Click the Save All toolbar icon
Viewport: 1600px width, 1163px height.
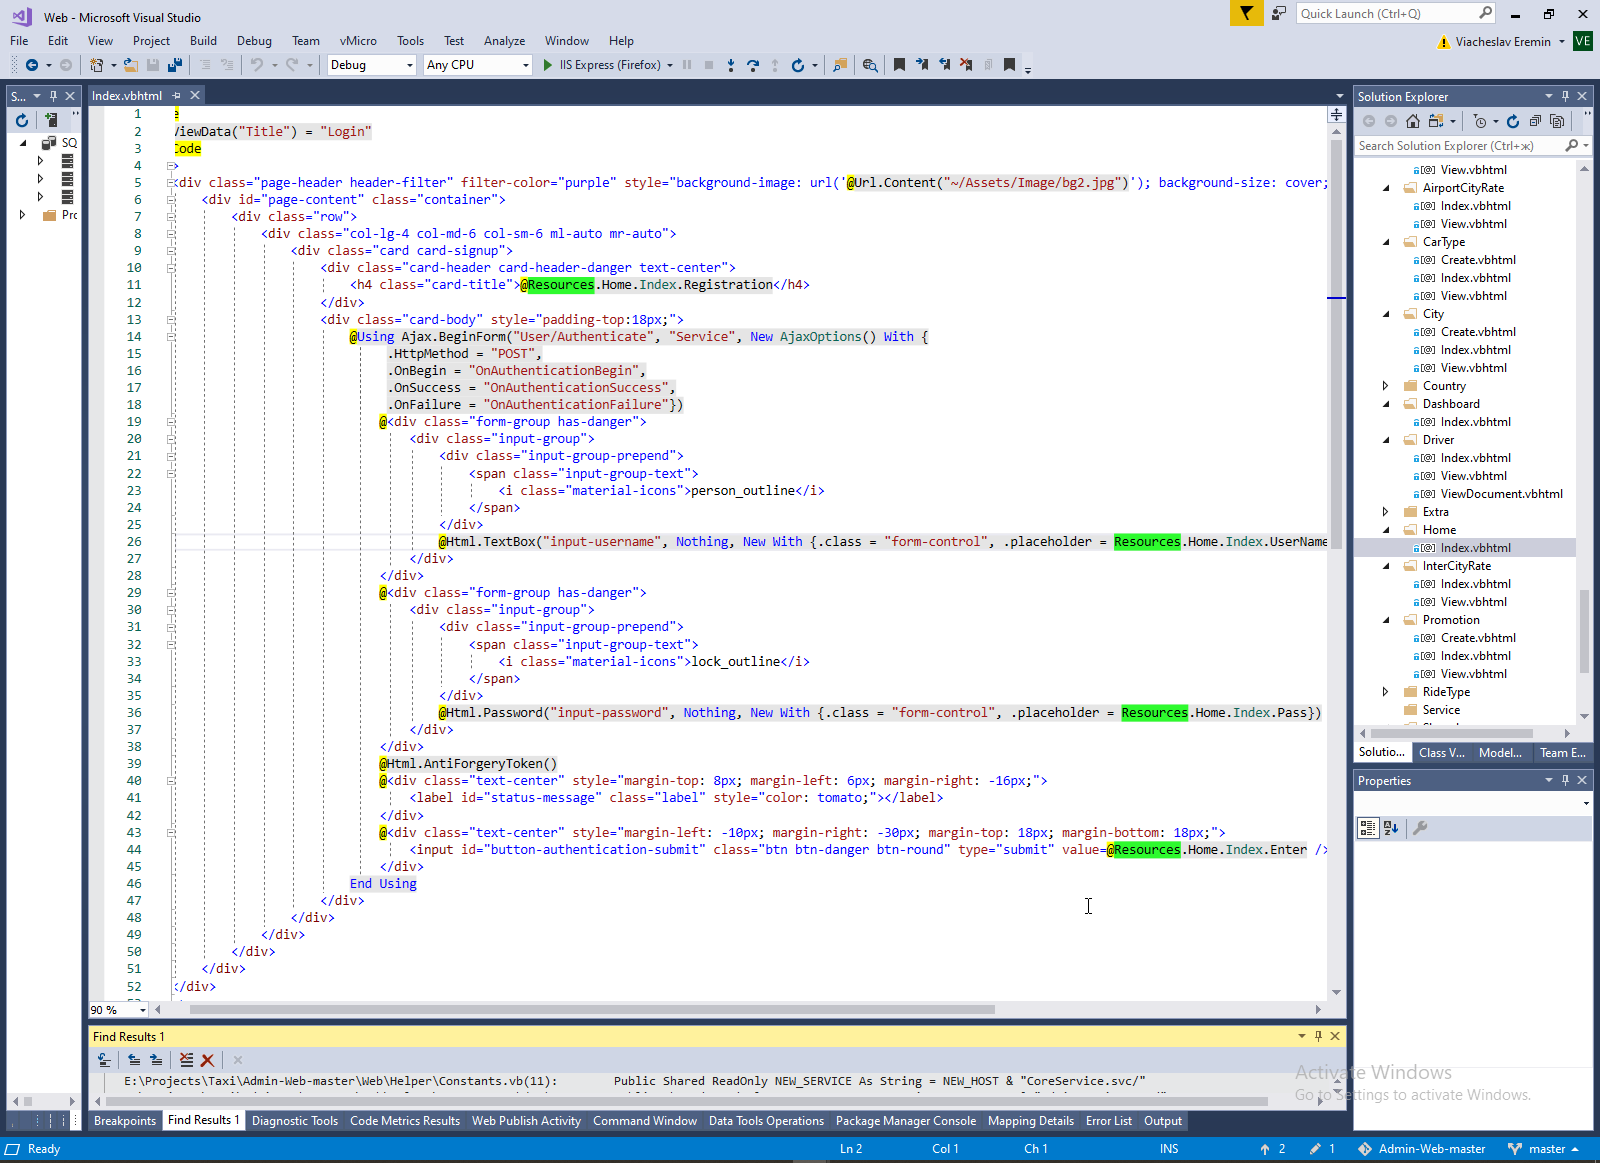point(175,65)
